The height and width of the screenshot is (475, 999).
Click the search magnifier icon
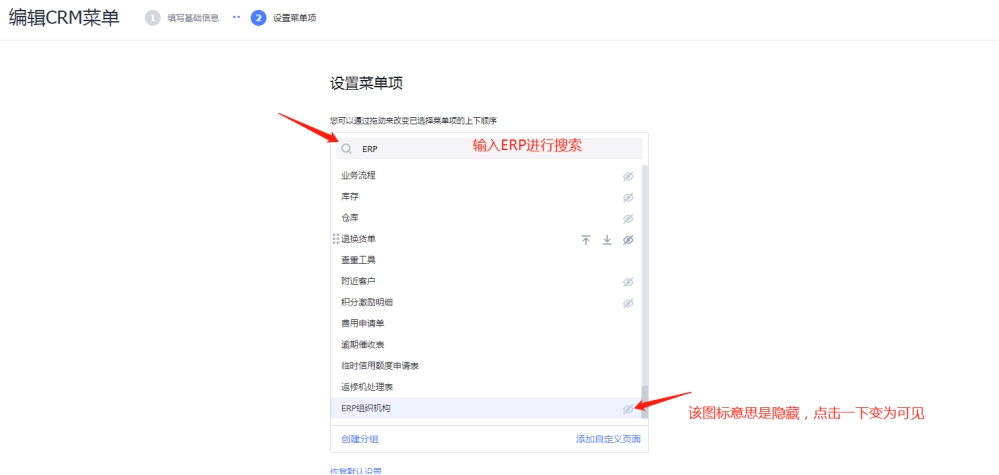click(346, 149)
